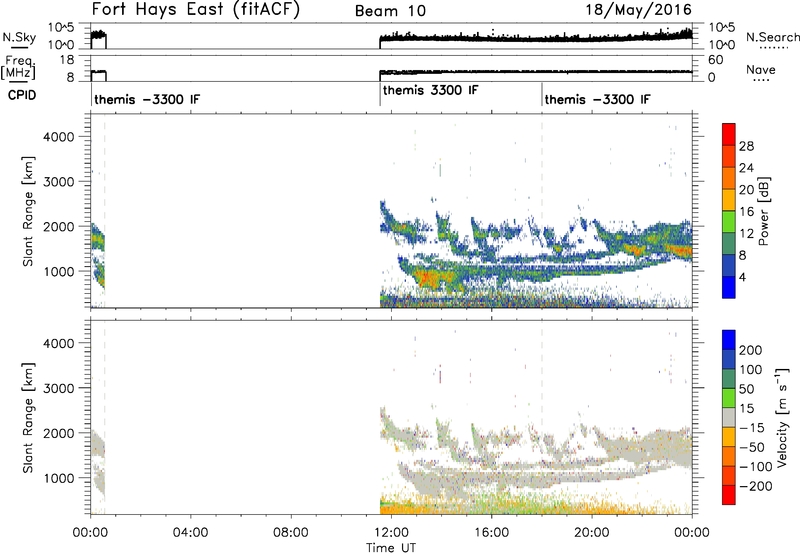Screen dimensions: 800x554
Task: Click the 'Time UT' axis title
Action: [391, 548]
